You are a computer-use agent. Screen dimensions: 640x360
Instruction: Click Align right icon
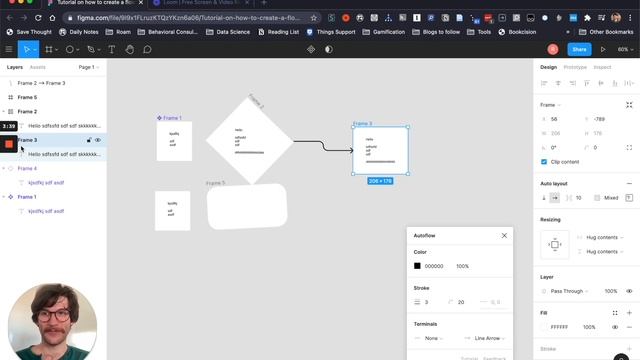coord(573,83)
